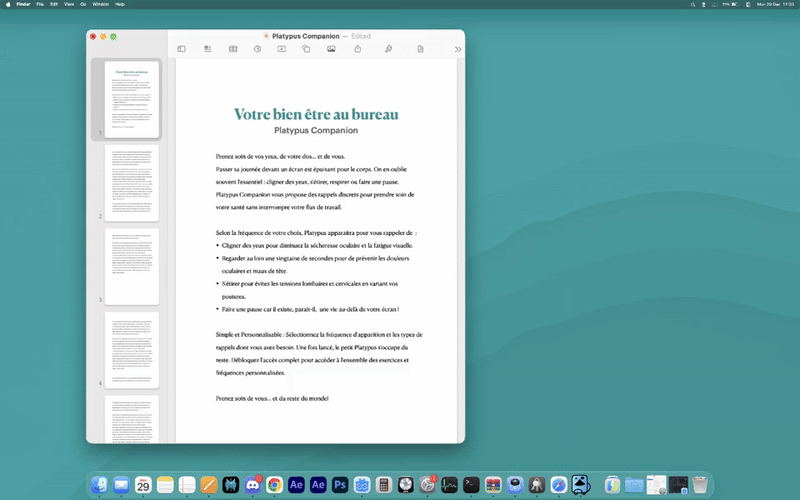Open the File menu

[x=40, y=5]
